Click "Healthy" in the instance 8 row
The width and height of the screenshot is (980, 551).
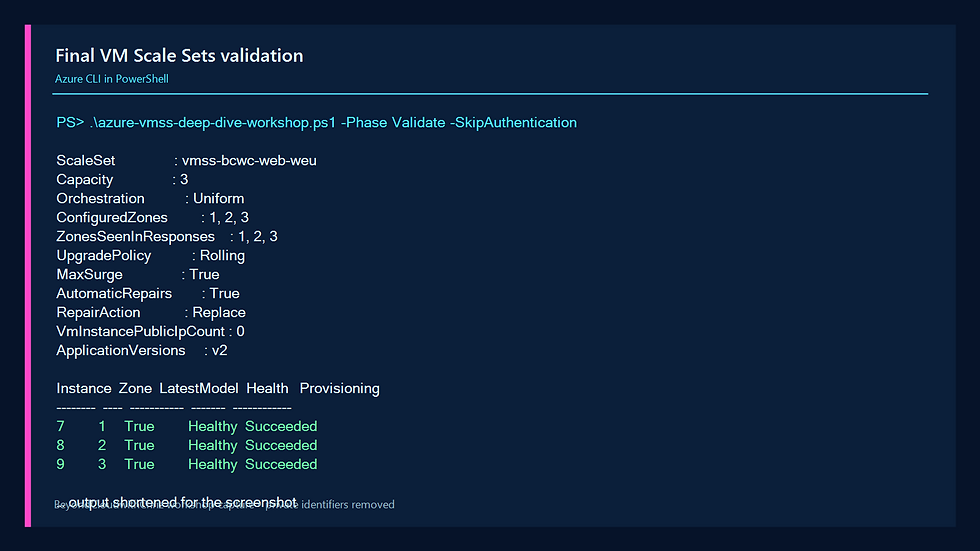tap(212, 445)
